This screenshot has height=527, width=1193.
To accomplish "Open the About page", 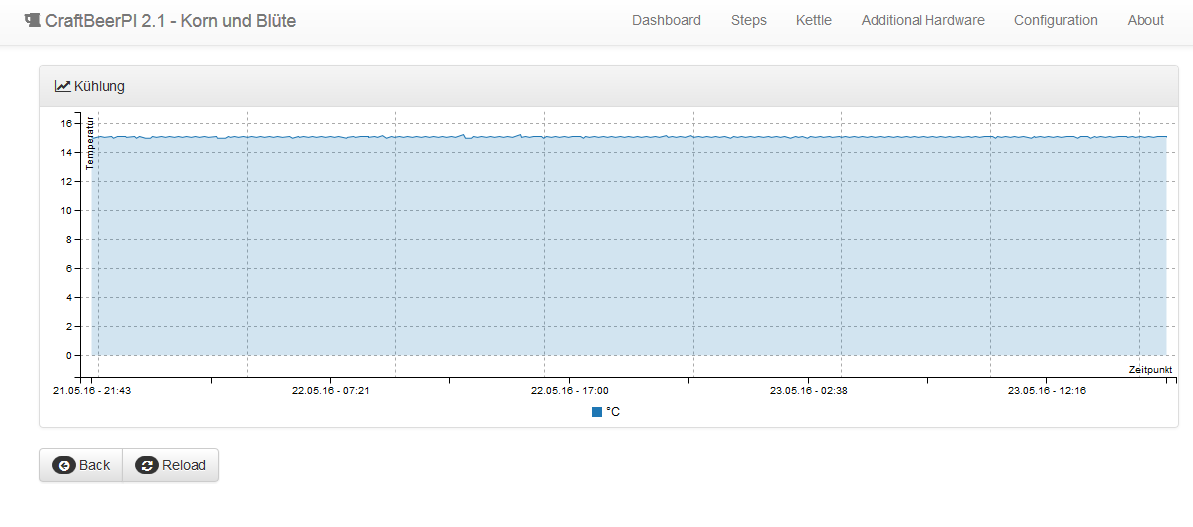I will [x=1145, y=20].
